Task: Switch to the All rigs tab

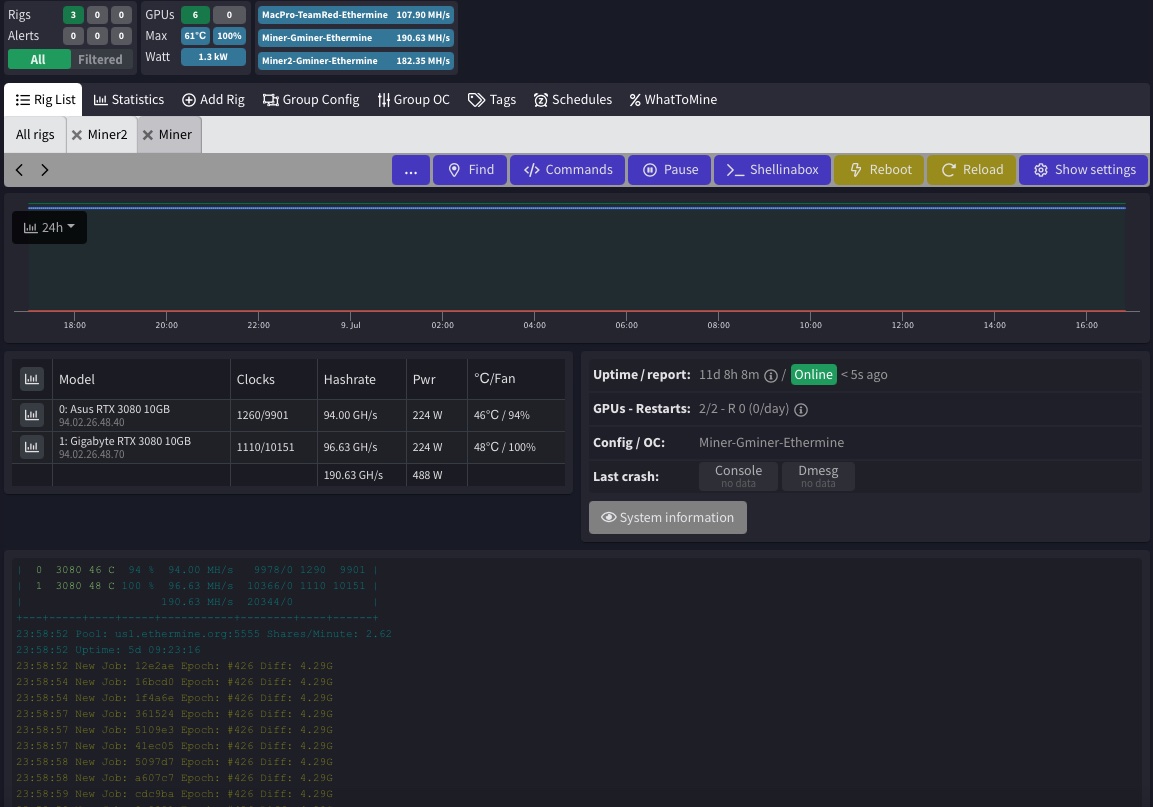Action: (x=35, y=134)
